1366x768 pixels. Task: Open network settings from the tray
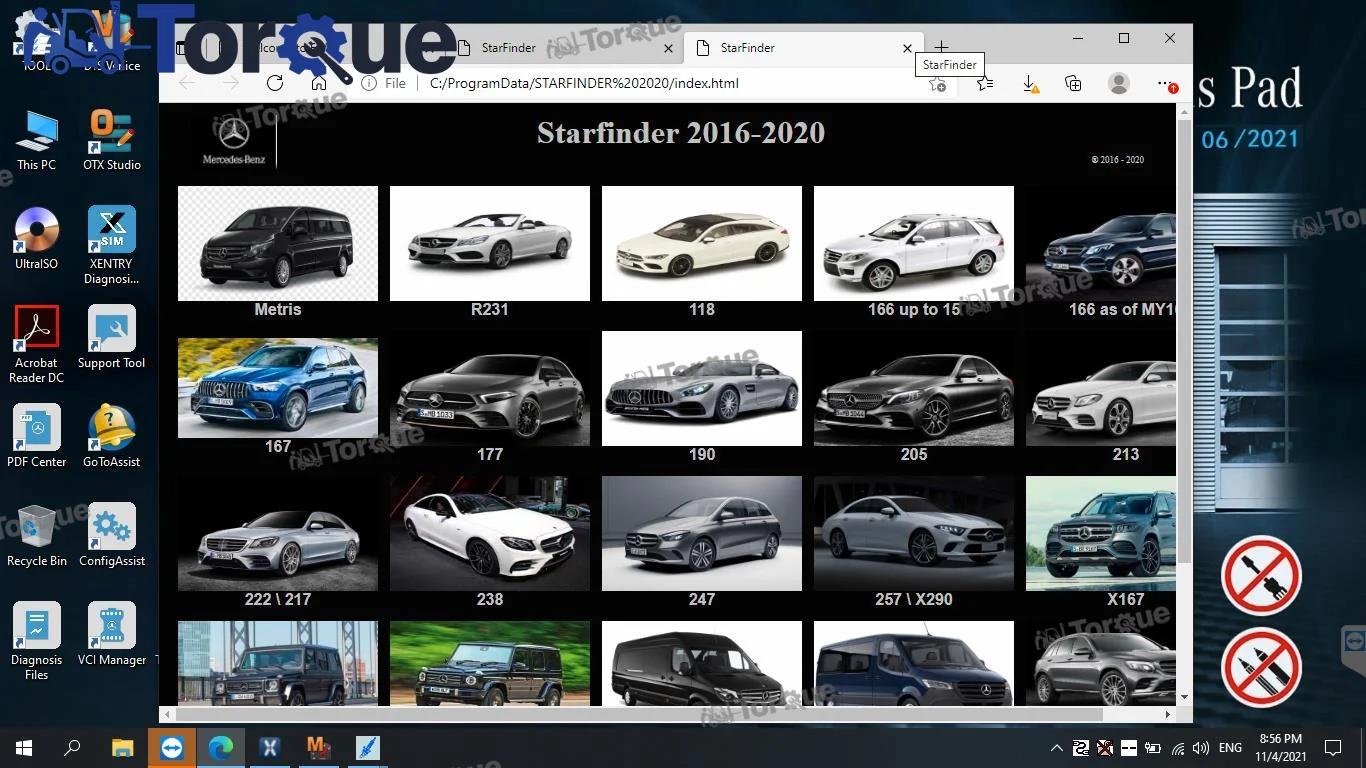1178,748
